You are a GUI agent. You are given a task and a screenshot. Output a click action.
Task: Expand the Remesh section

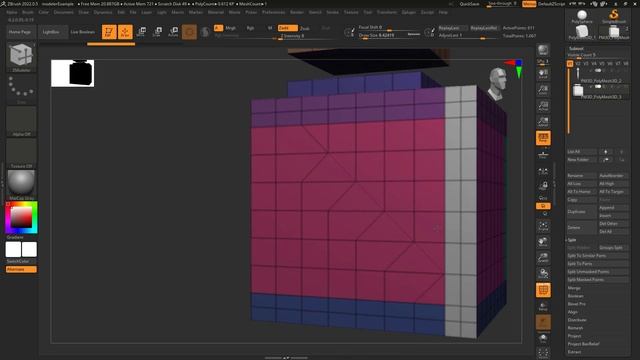(575, 328)
